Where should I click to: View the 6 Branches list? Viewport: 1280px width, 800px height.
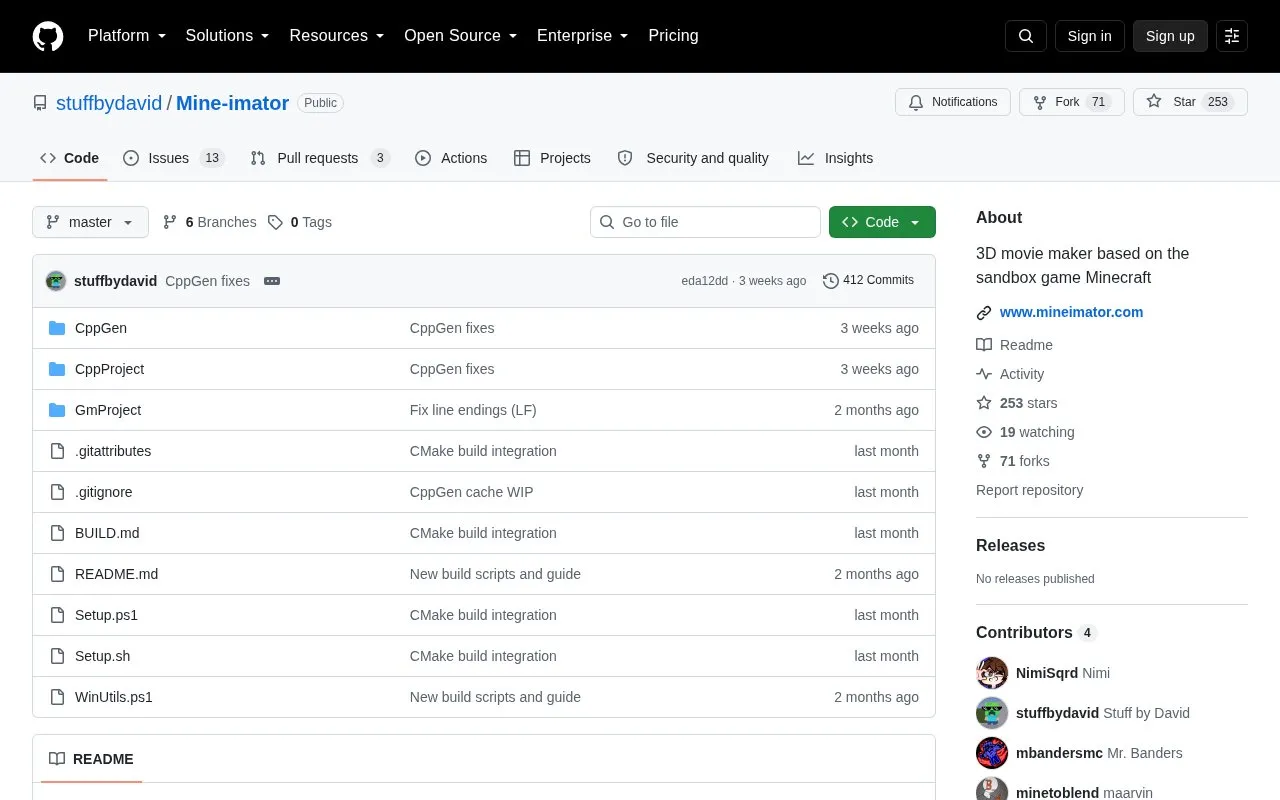tap(209, 222)
